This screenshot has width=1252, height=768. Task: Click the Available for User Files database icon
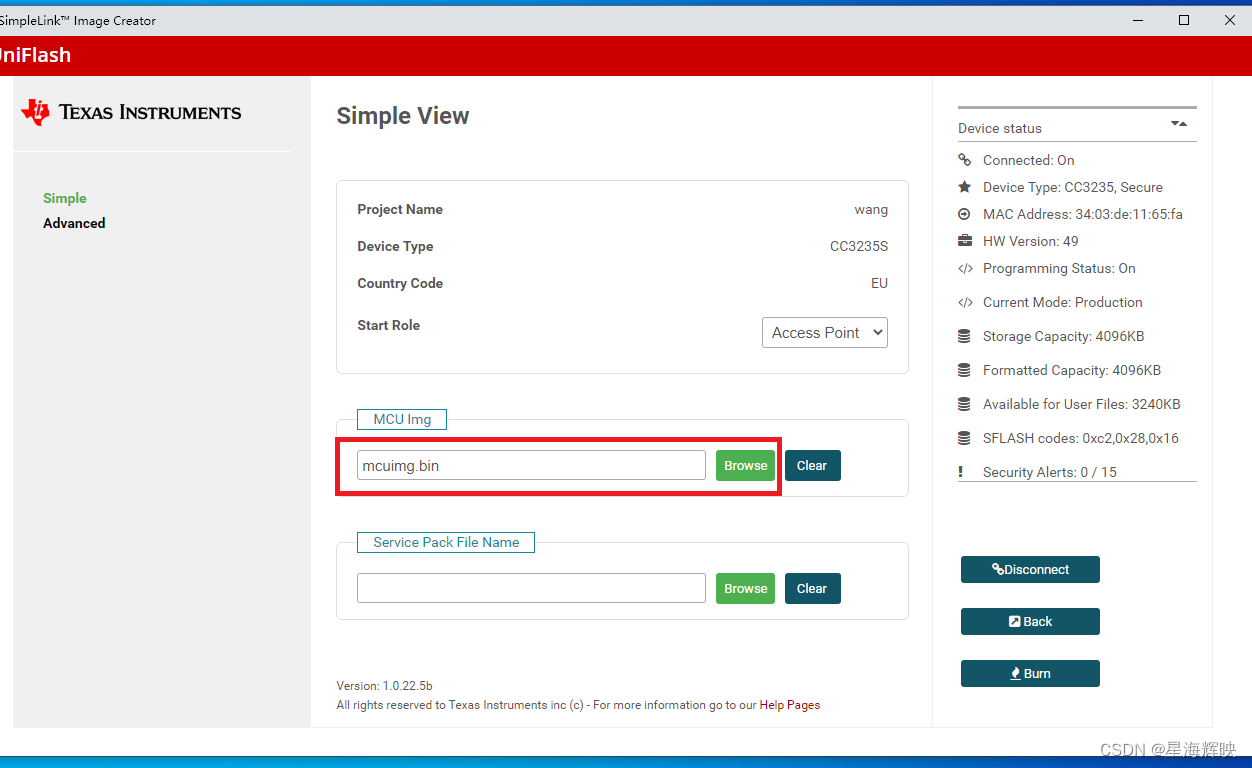coord(964,404)
